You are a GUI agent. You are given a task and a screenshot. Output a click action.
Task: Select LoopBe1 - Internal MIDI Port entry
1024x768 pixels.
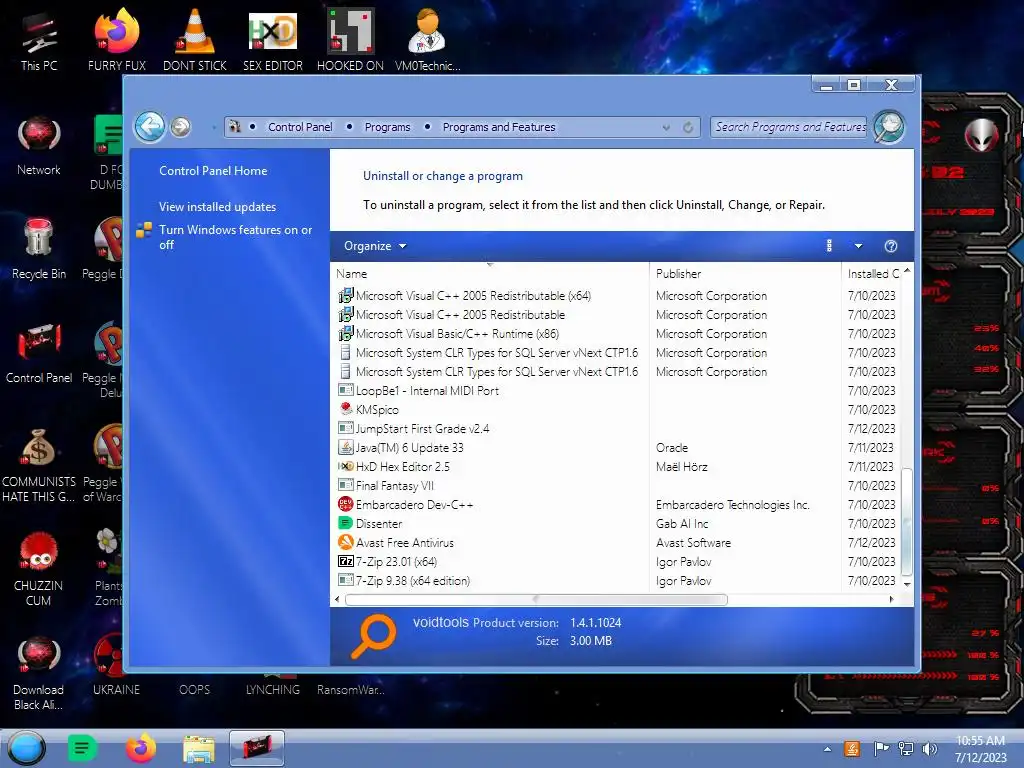[427, 391]
